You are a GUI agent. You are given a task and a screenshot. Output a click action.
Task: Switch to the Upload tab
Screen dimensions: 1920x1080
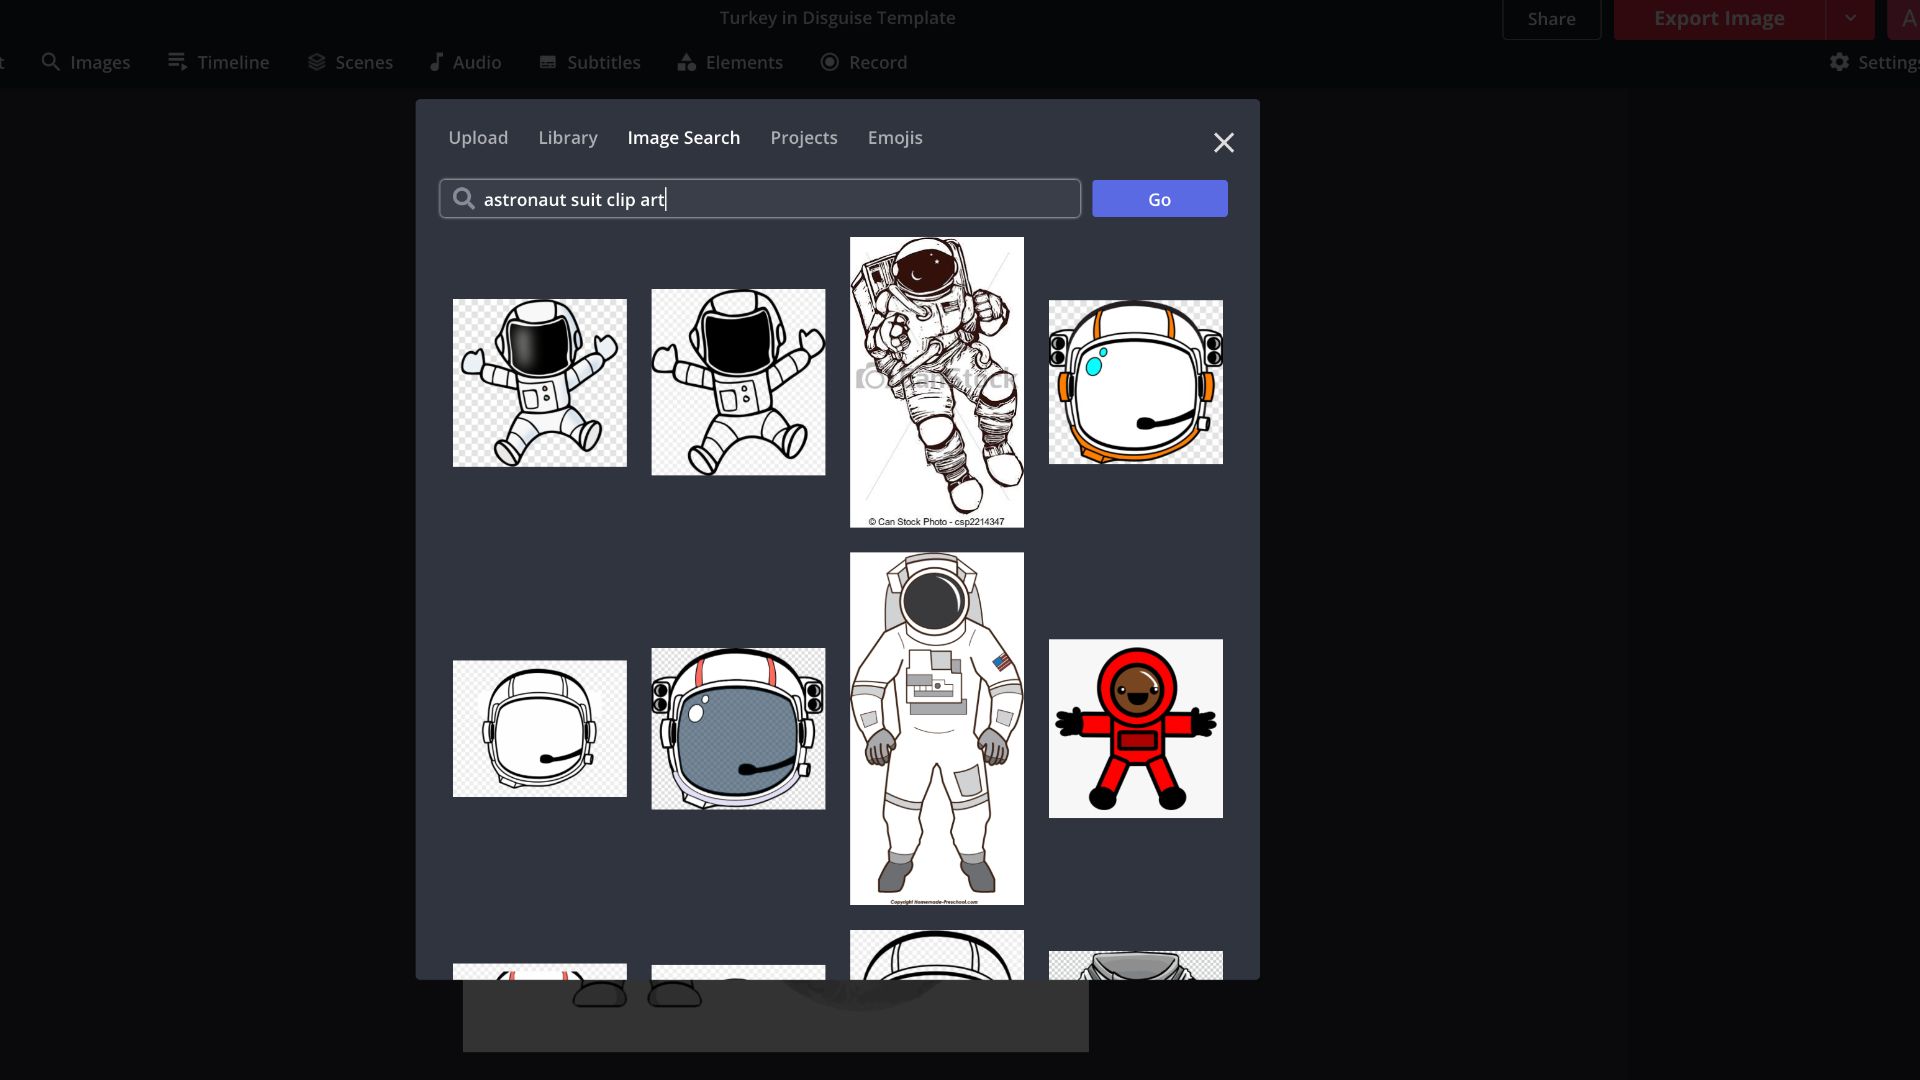coord(478,138)
